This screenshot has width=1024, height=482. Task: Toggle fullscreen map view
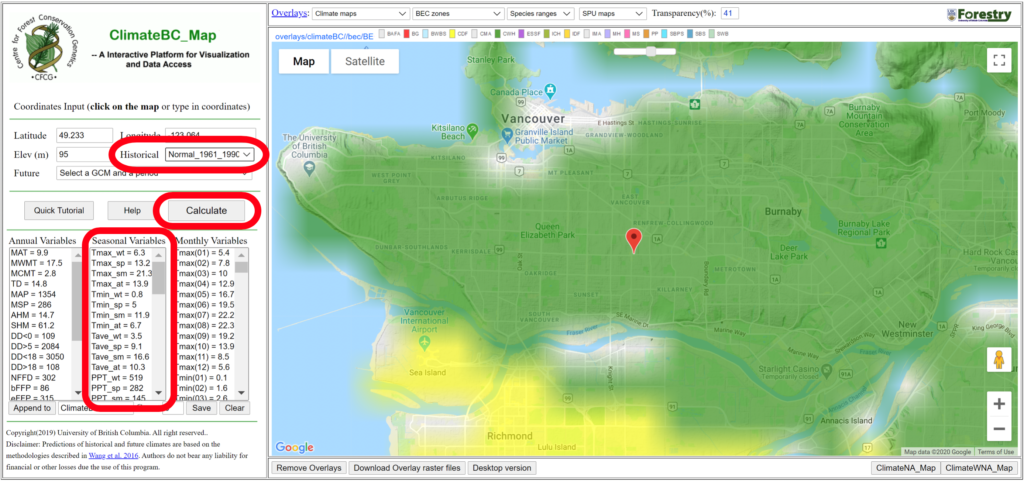pyautogui.click(x=997, y=60)
